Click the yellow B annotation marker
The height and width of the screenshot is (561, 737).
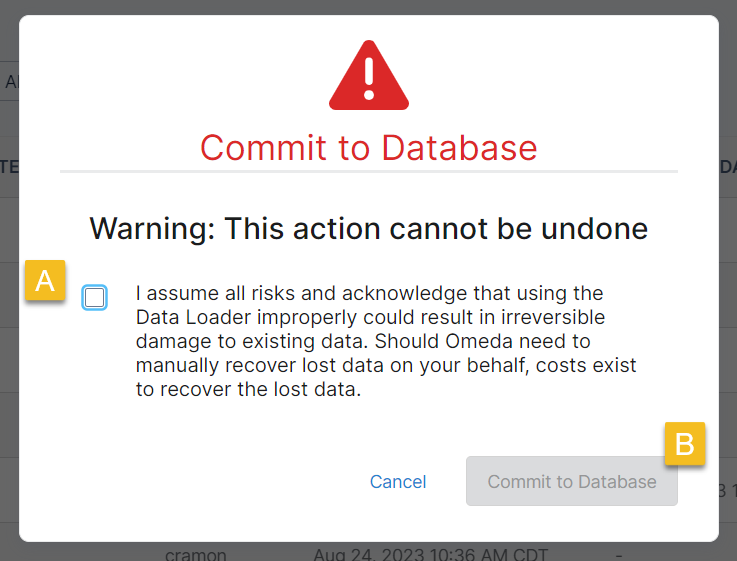coord(685,444)
